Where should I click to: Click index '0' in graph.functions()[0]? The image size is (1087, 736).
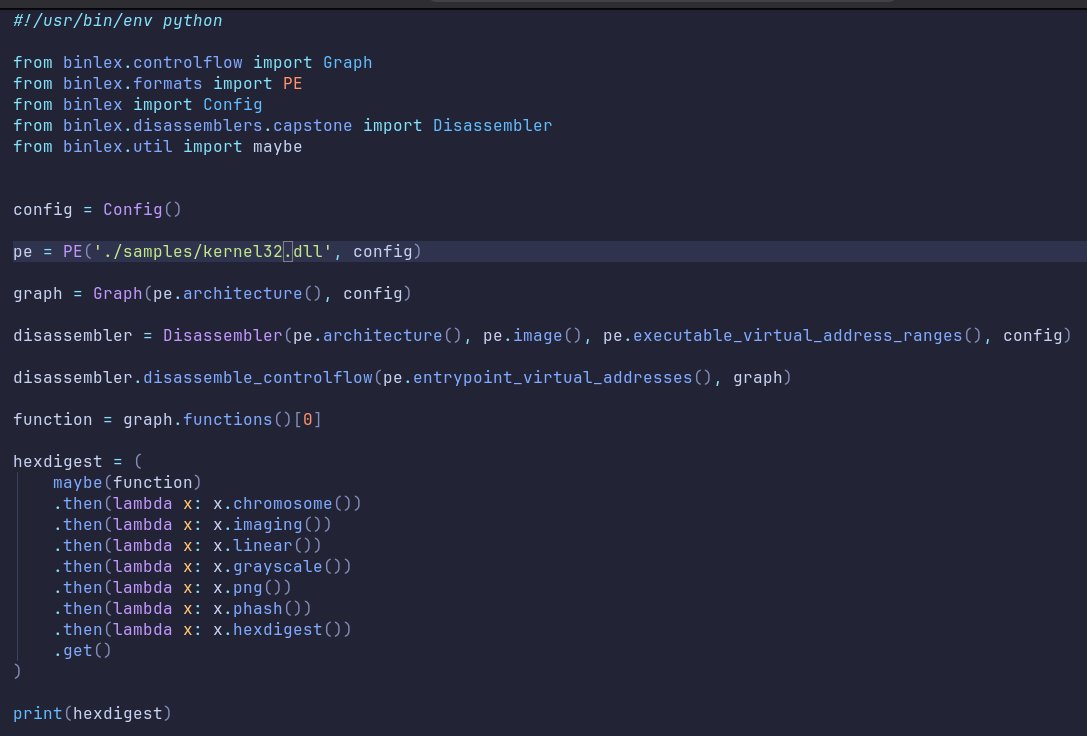(x=308, y=420)
